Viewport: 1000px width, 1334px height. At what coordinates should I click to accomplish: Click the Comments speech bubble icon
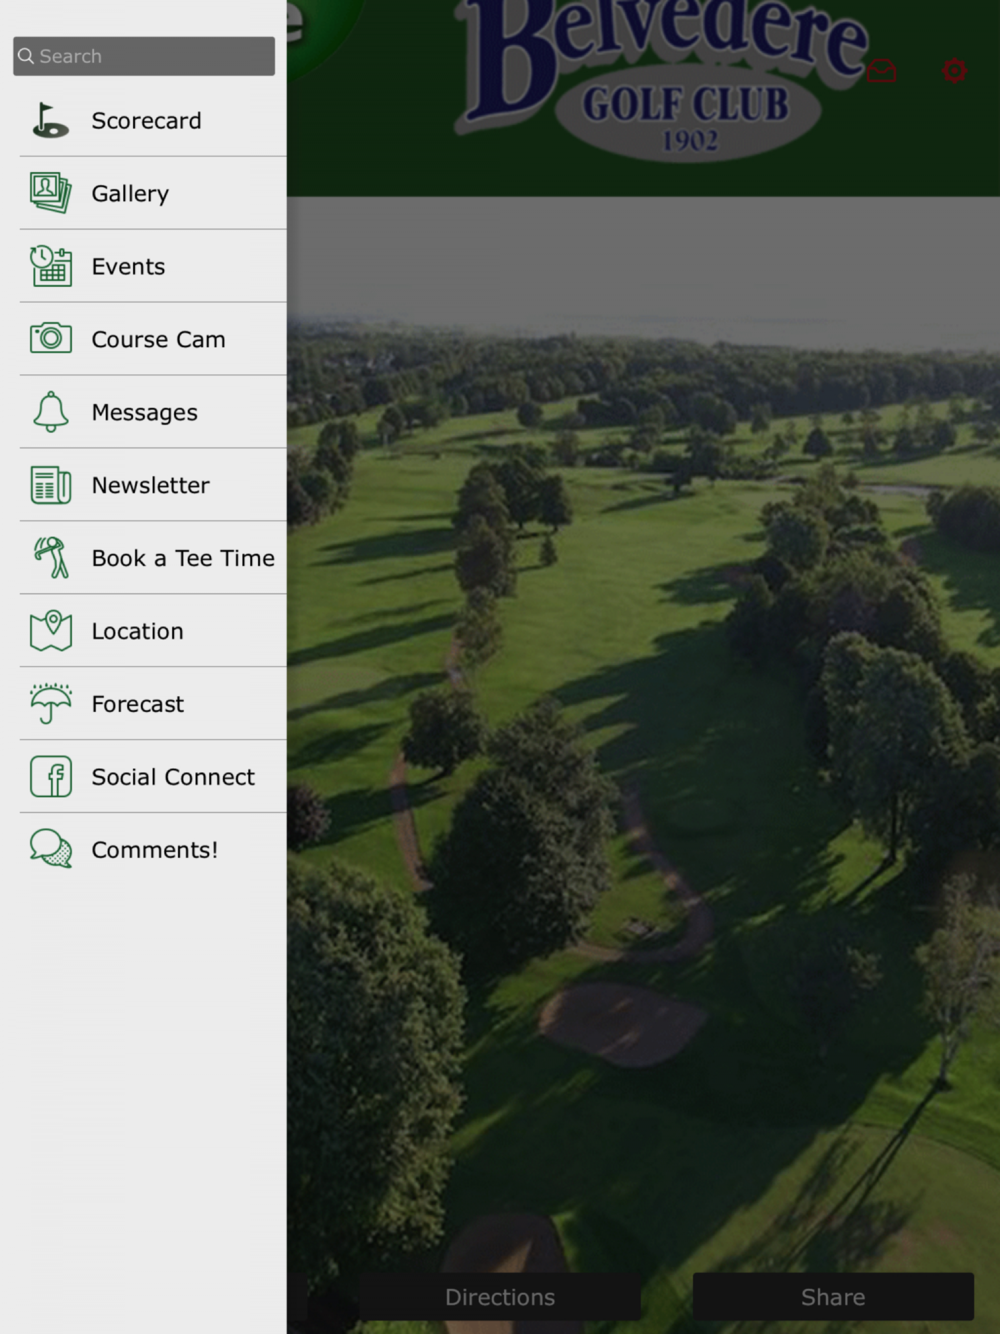(50, 849)
